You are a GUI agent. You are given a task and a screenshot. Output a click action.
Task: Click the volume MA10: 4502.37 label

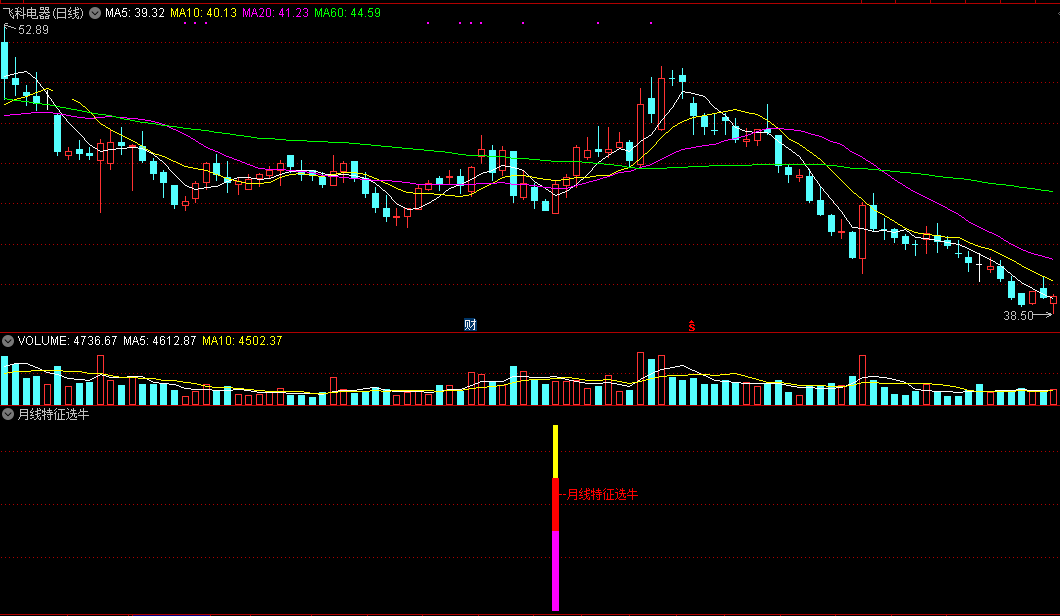pyautogui.click(x=242, y=341)
